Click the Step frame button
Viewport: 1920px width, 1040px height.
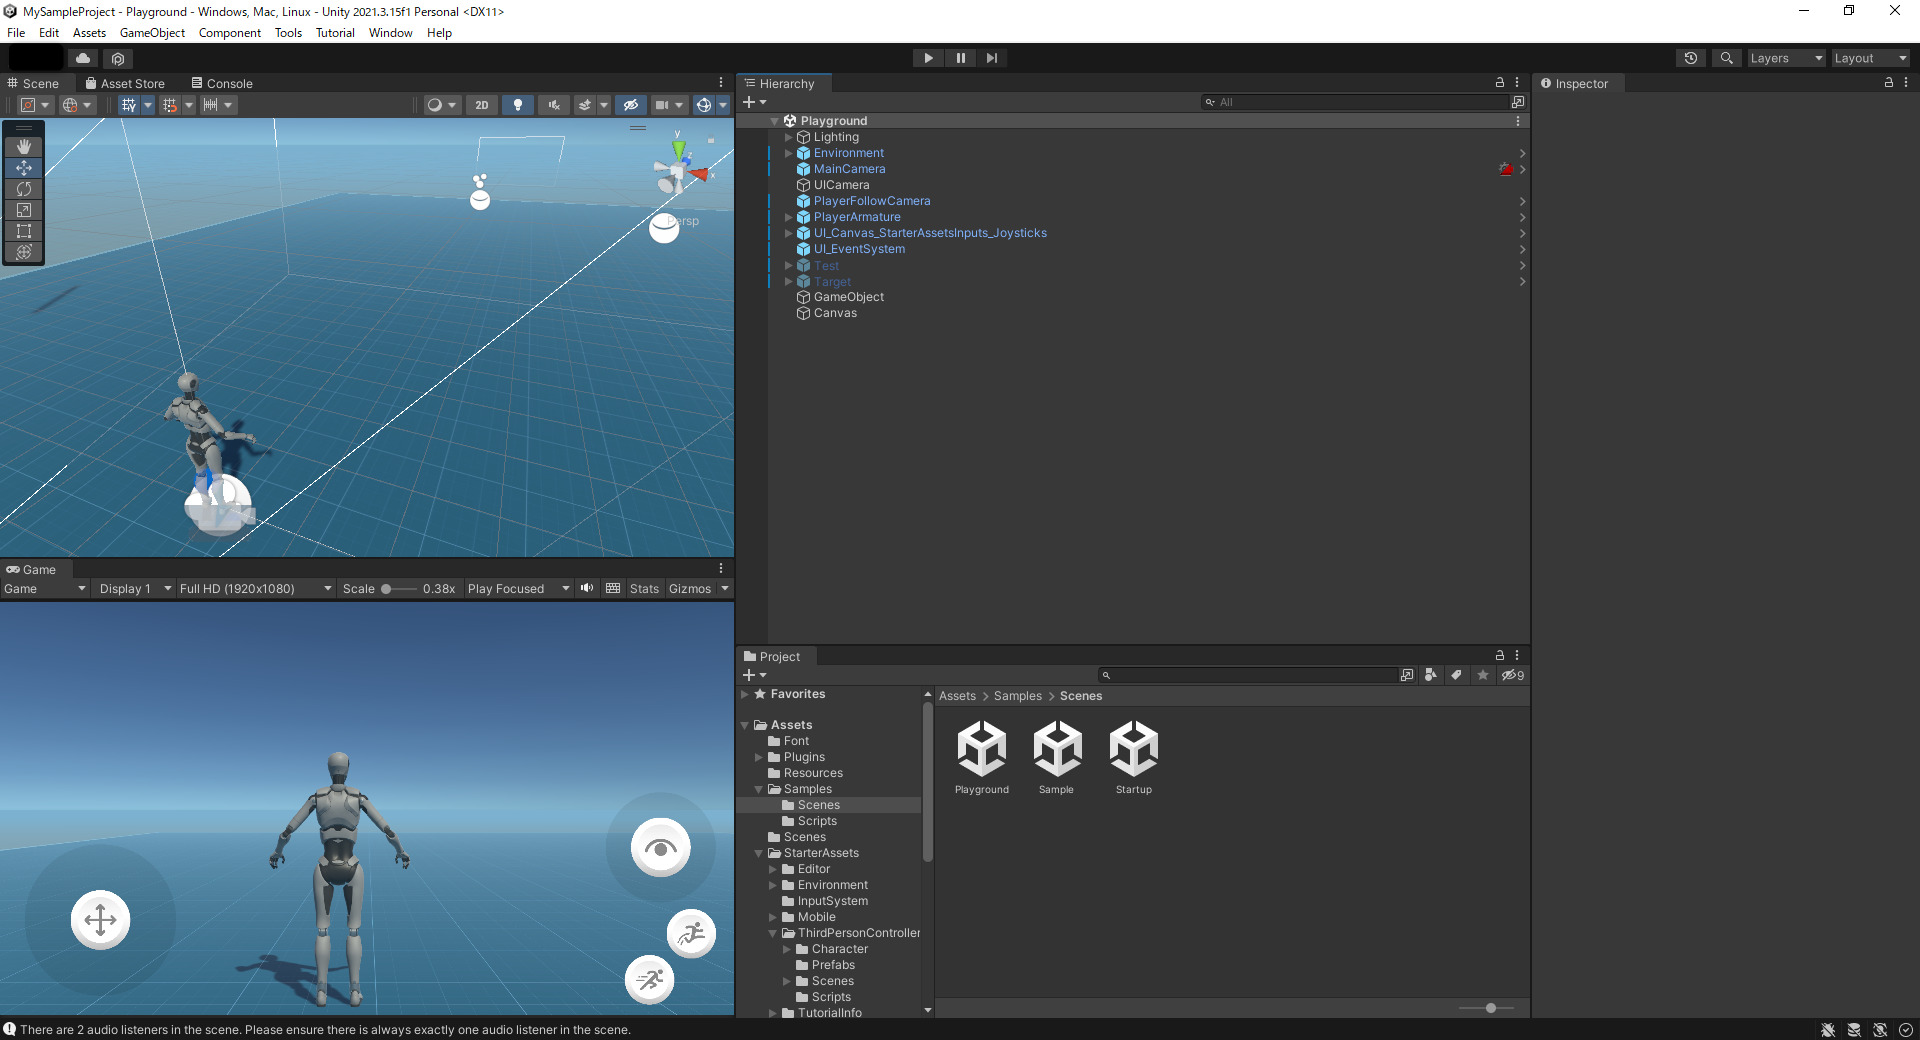[x=991, y=58]
